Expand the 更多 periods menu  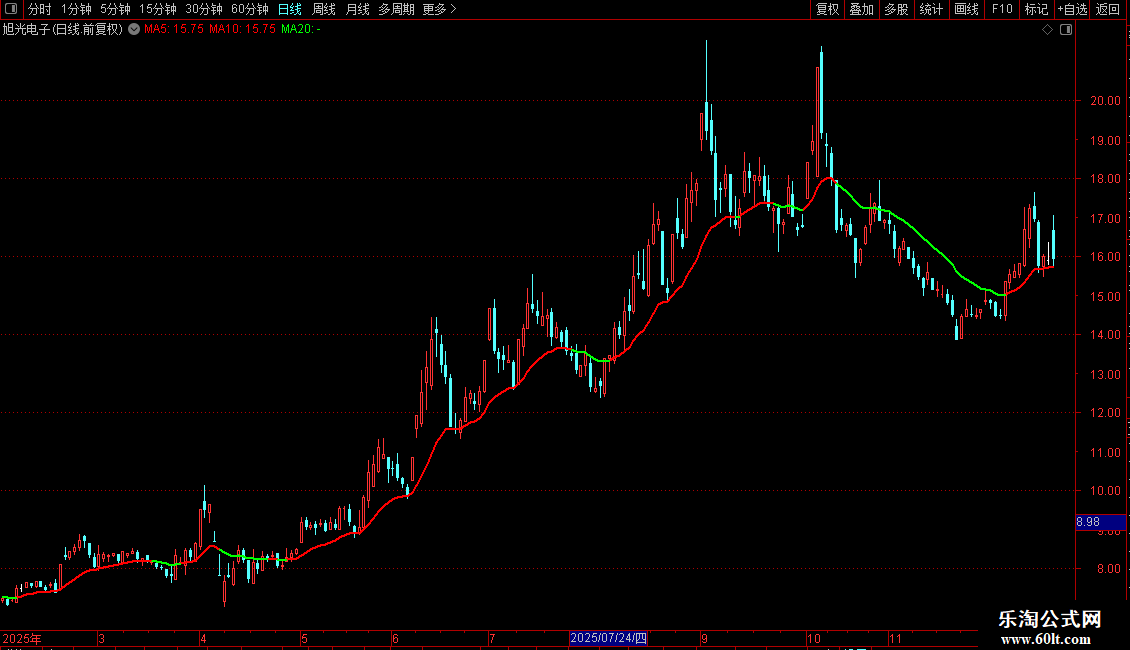pos(439,9)
